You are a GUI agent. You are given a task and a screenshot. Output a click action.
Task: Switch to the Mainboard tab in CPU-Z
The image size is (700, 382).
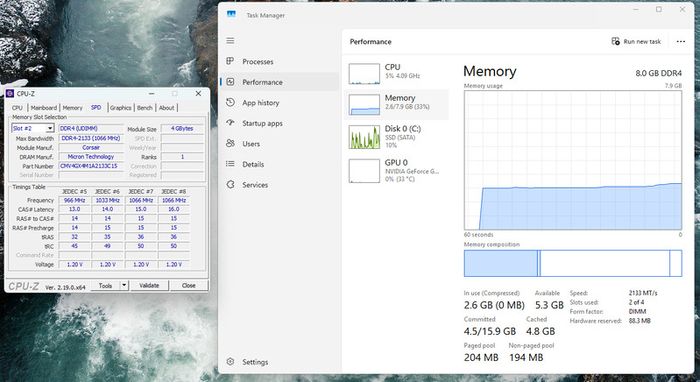(44, 108)
